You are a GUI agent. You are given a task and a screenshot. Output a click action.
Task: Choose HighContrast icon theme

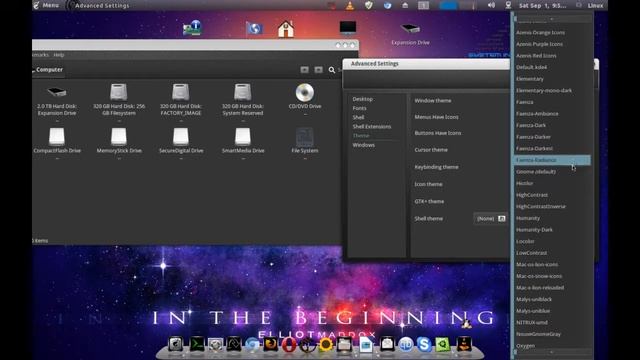point(532,195)
